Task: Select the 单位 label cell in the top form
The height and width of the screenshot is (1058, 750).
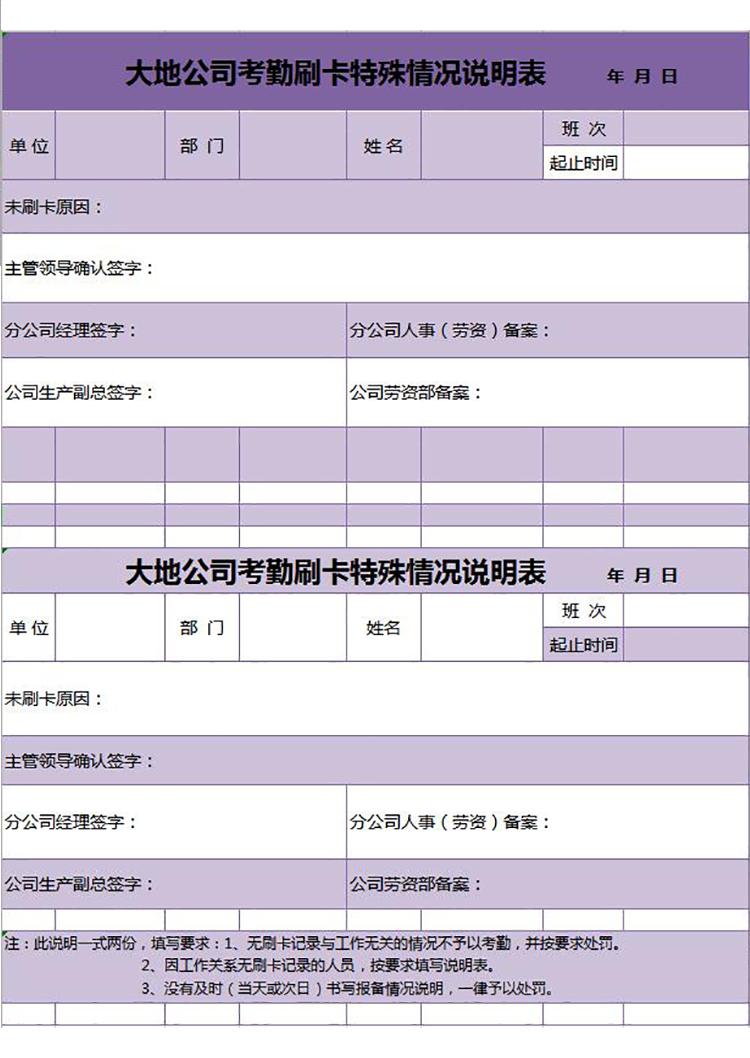Action: click(x=28, y=145)
